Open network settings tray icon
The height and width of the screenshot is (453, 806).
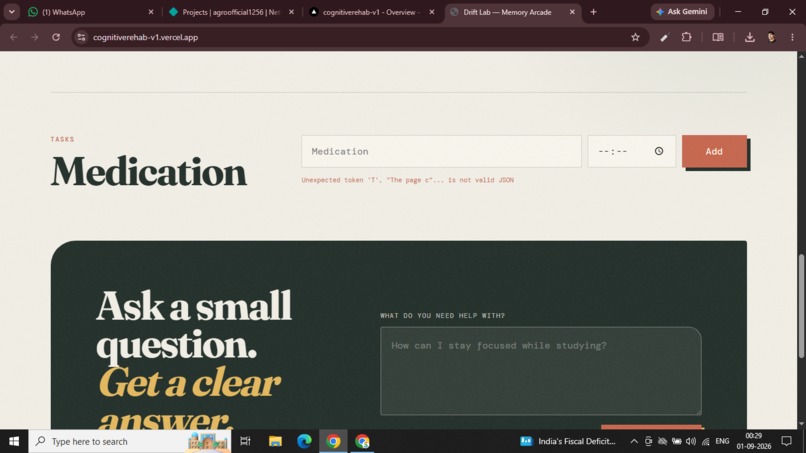click(706, 441)
